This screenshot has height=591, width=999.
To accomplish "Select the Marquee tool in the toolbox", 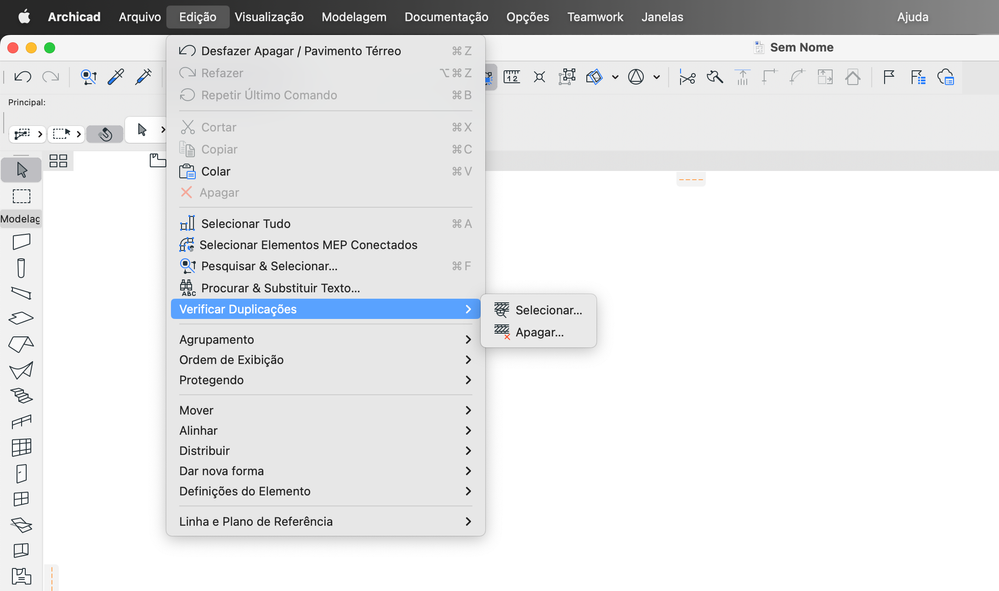I will (21, 196).
